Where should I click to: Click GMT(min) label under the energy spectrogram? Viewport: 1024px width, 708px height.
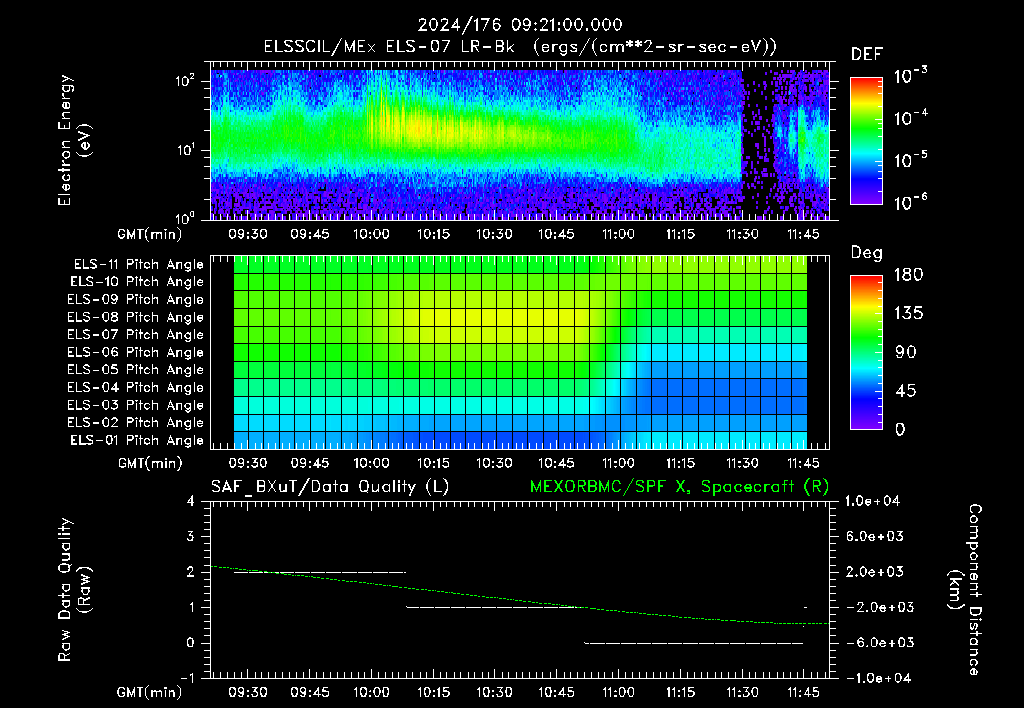[150, 234]
